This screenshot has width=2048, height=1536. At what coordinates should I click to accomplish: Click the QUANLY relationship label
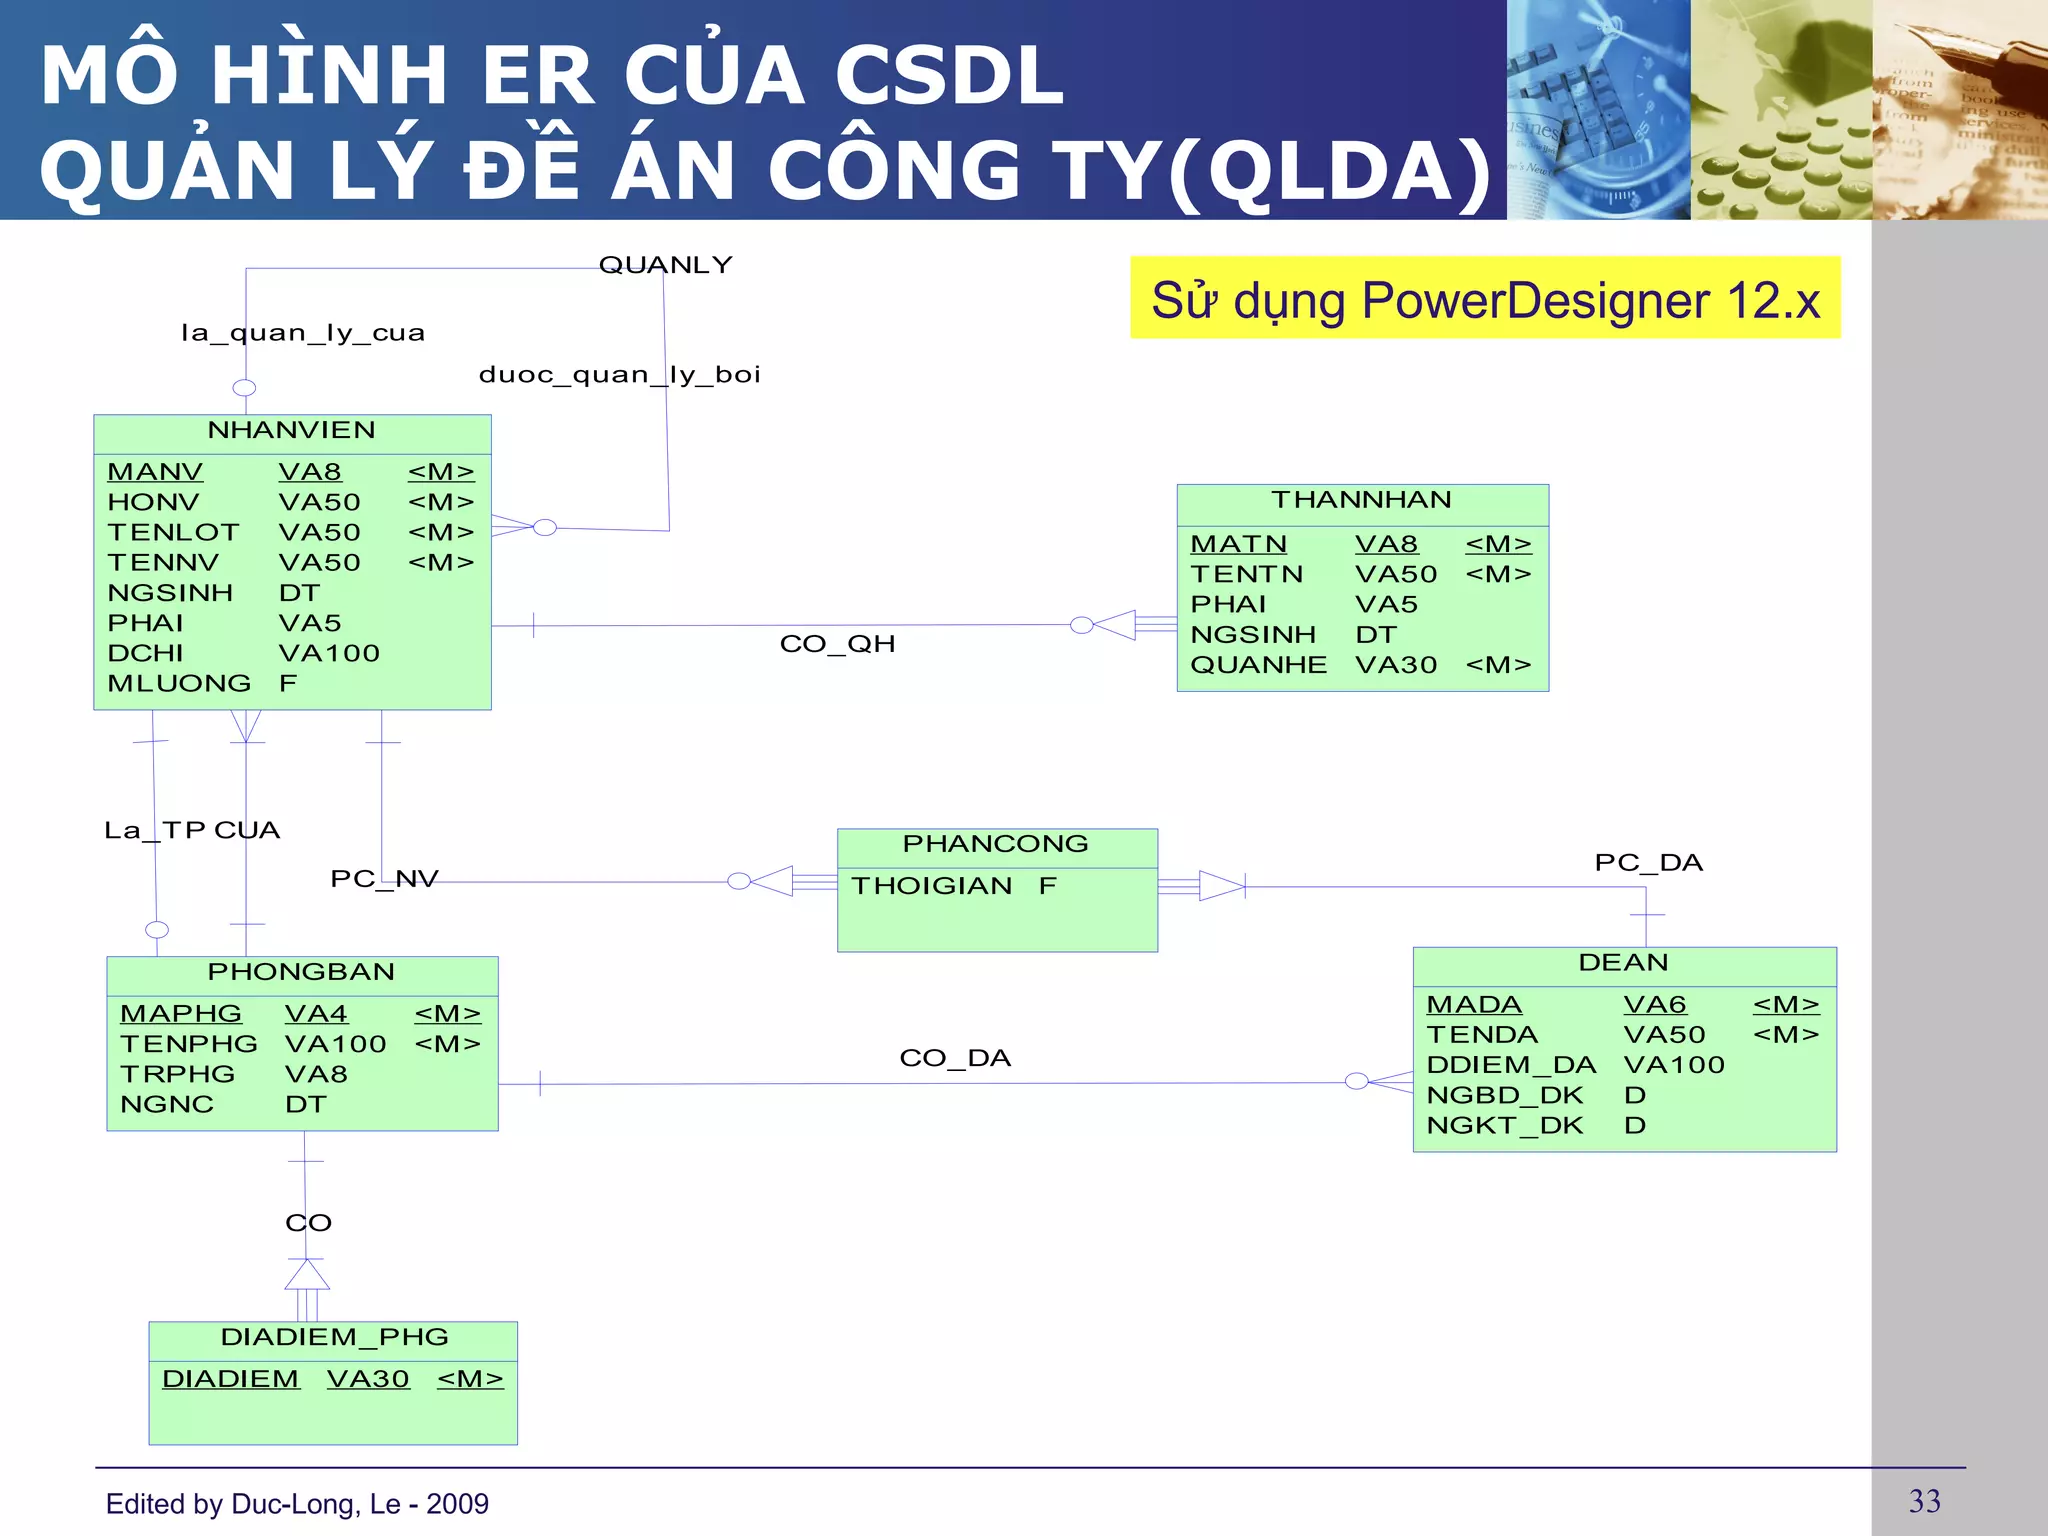point(665,265)
